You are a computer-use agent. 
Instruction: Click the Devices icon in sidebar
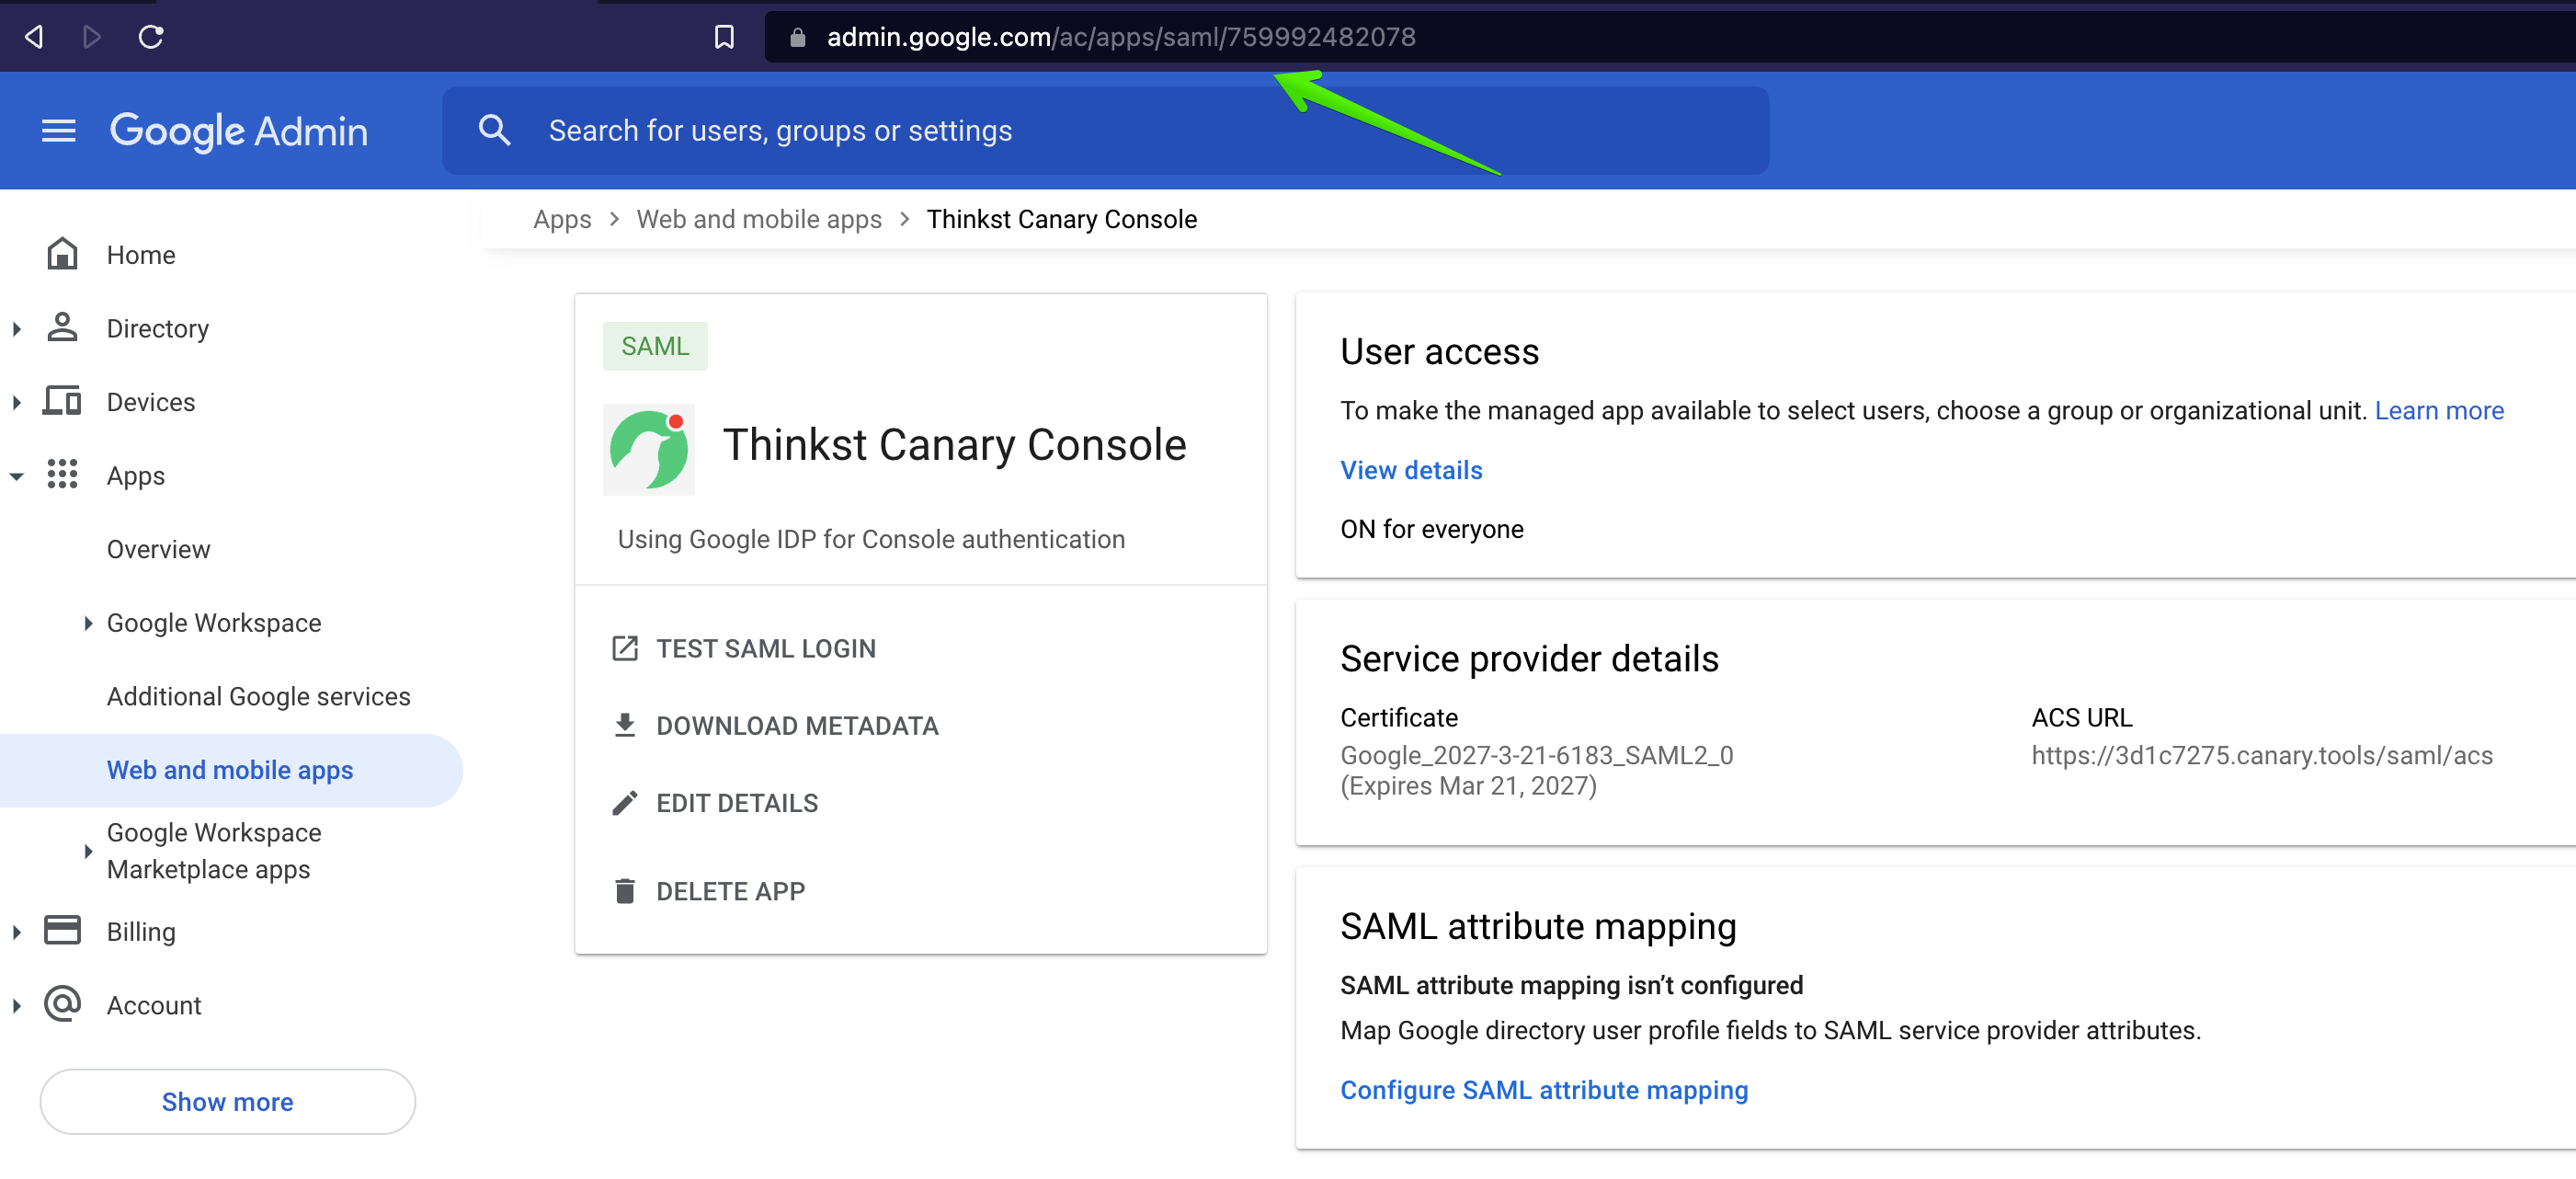click(x=62, y=401)
